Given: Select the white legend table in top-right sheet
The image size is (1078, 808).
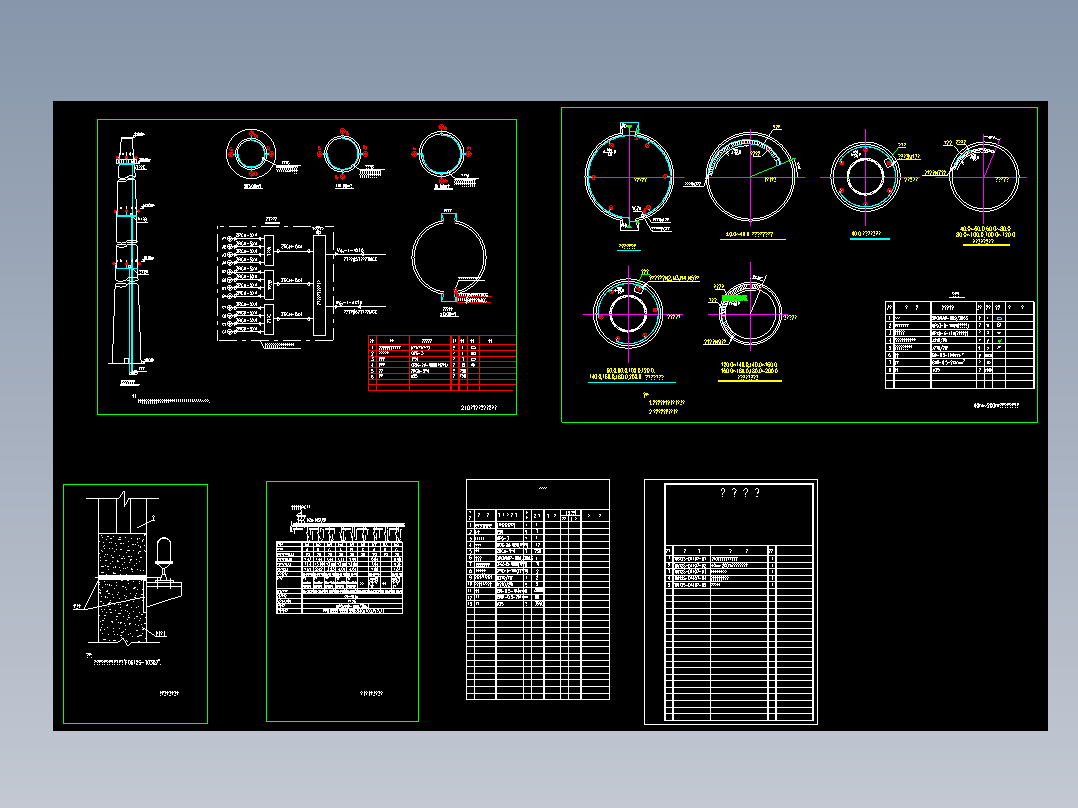Looking at the screenshot, I should click(x=960, y=345).
